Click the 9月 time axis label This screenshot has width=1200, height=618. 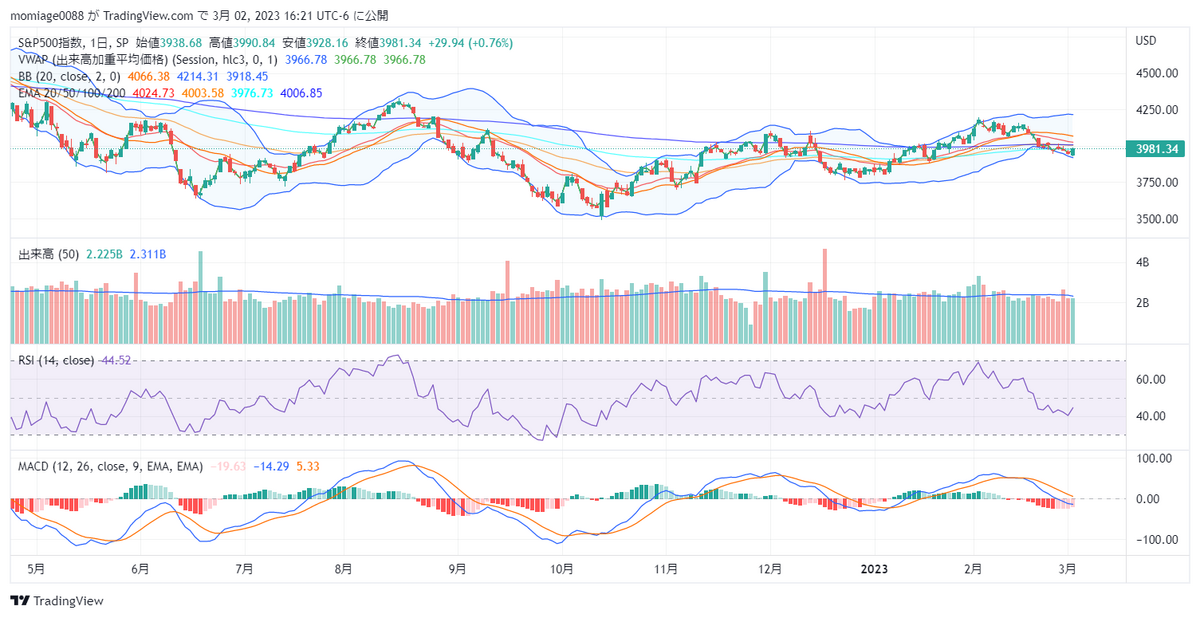[x=457, y=568]
